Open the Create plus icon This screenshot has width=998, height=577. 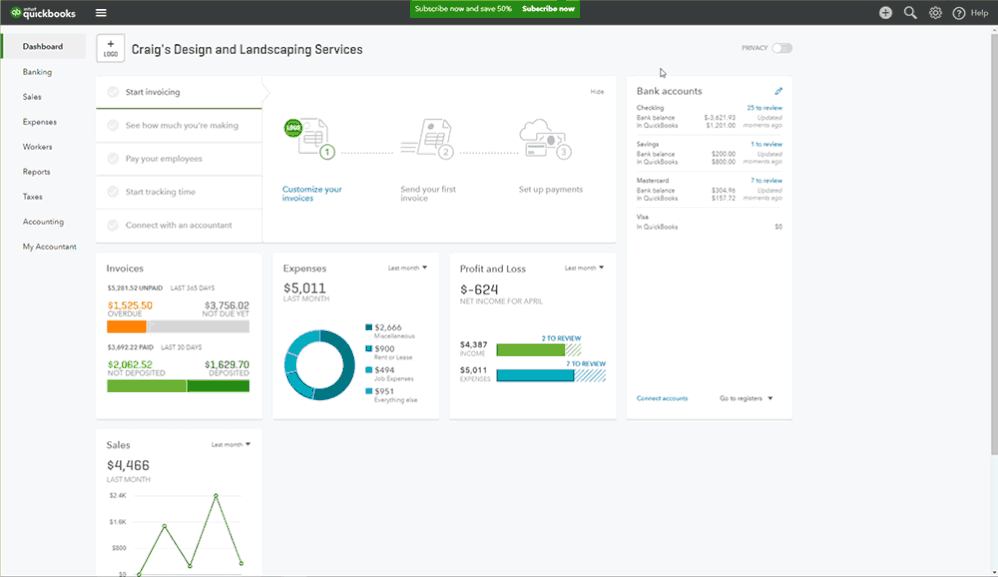885,13
